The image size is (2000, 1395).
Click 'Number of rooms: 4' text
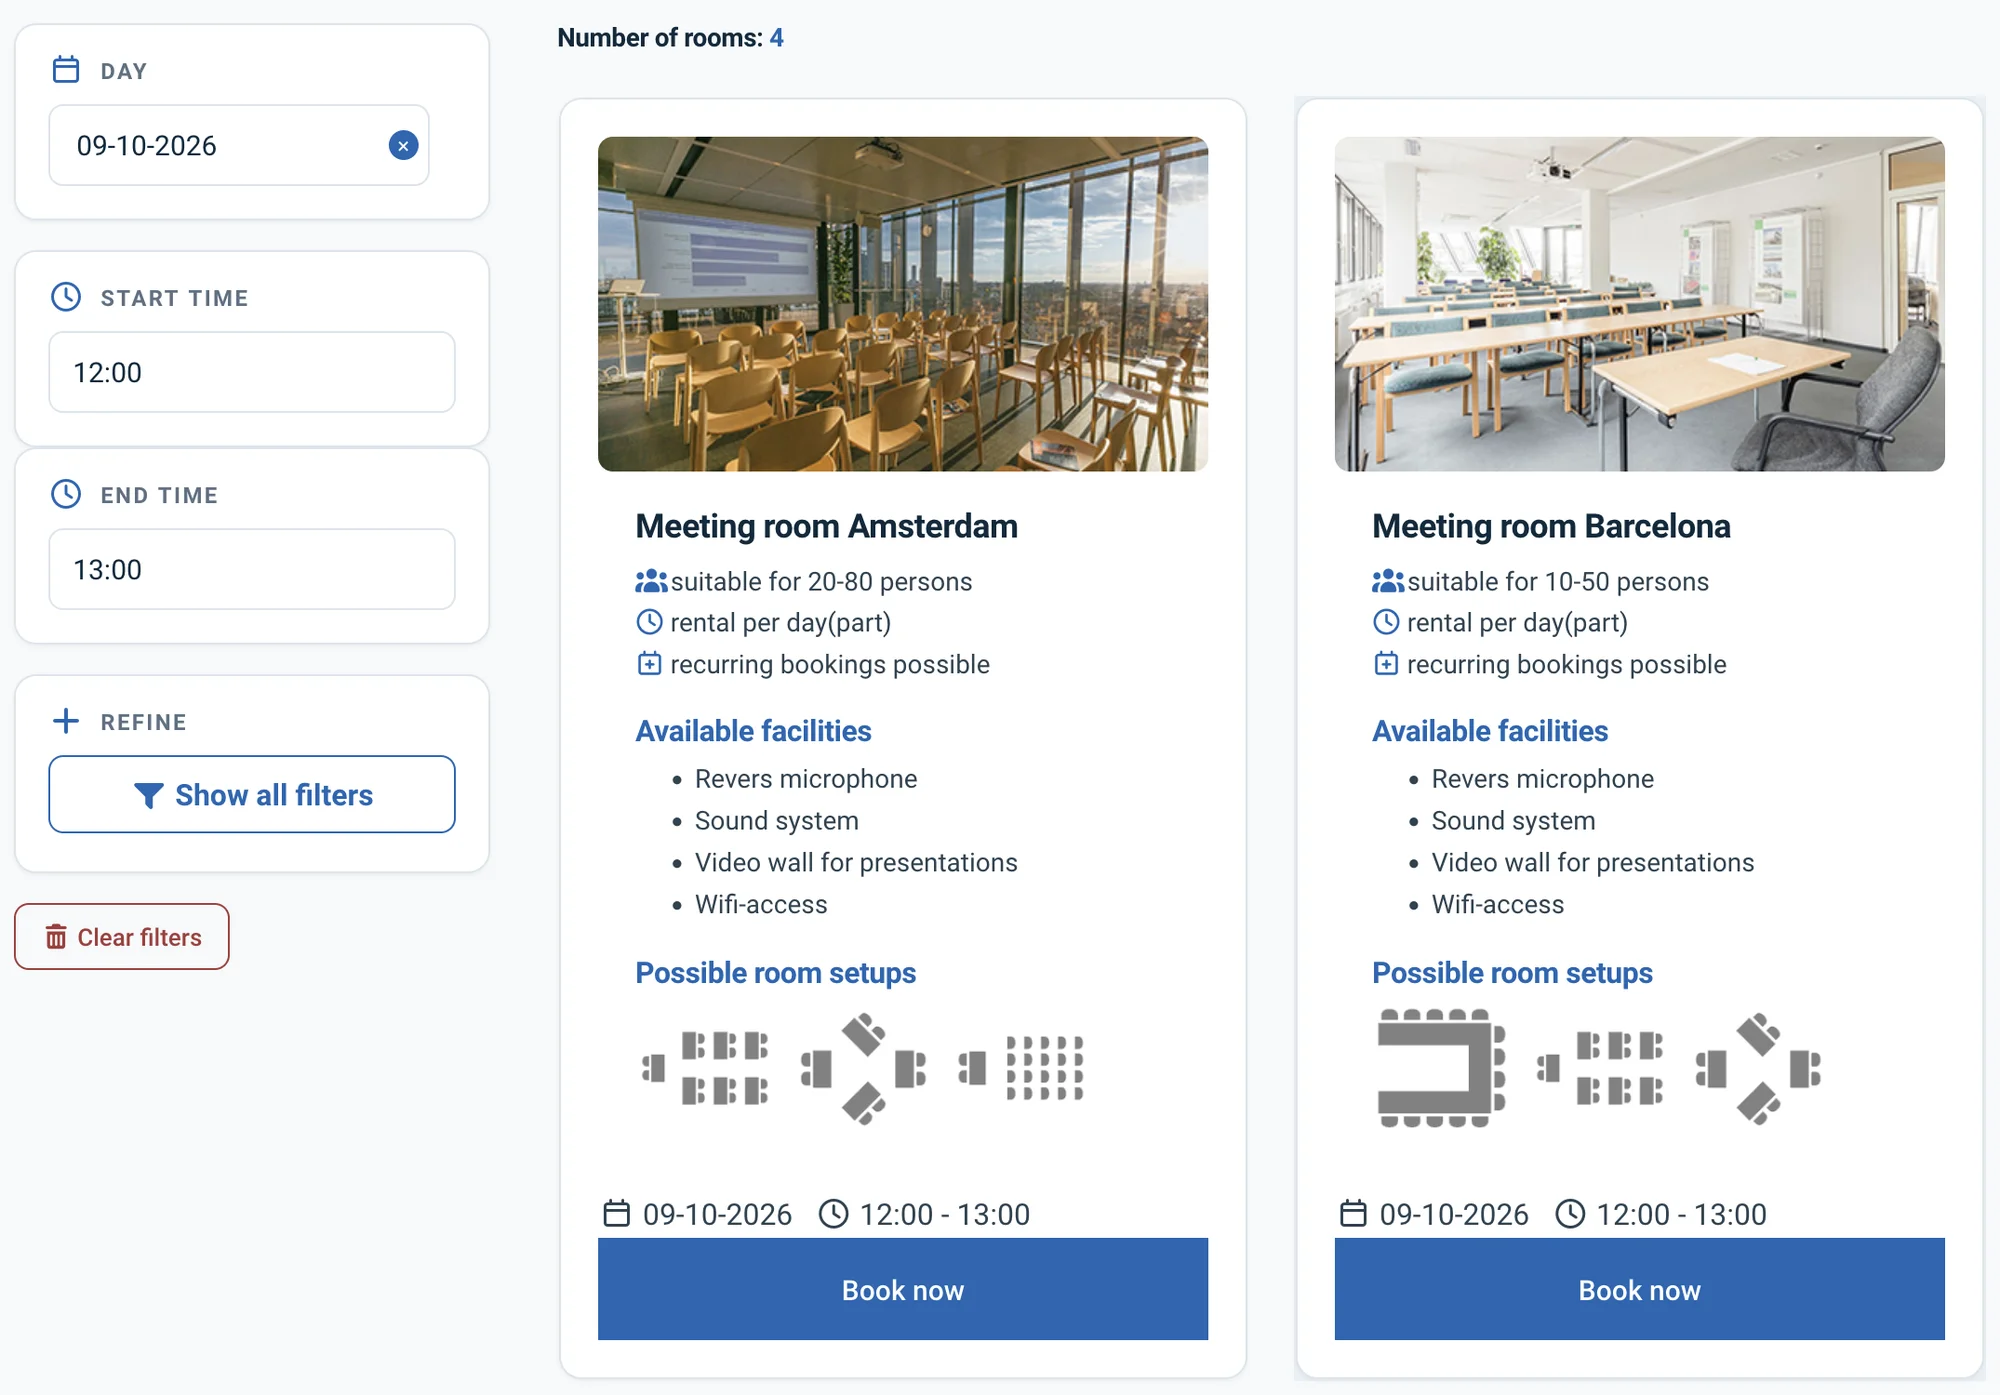pos(670,38)
